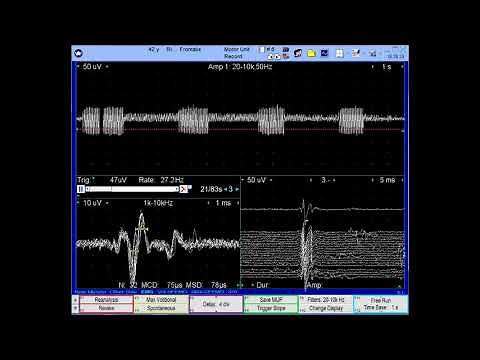
Task: Increase the right panel 50 uV sensitivity
Action: (271, 180)
